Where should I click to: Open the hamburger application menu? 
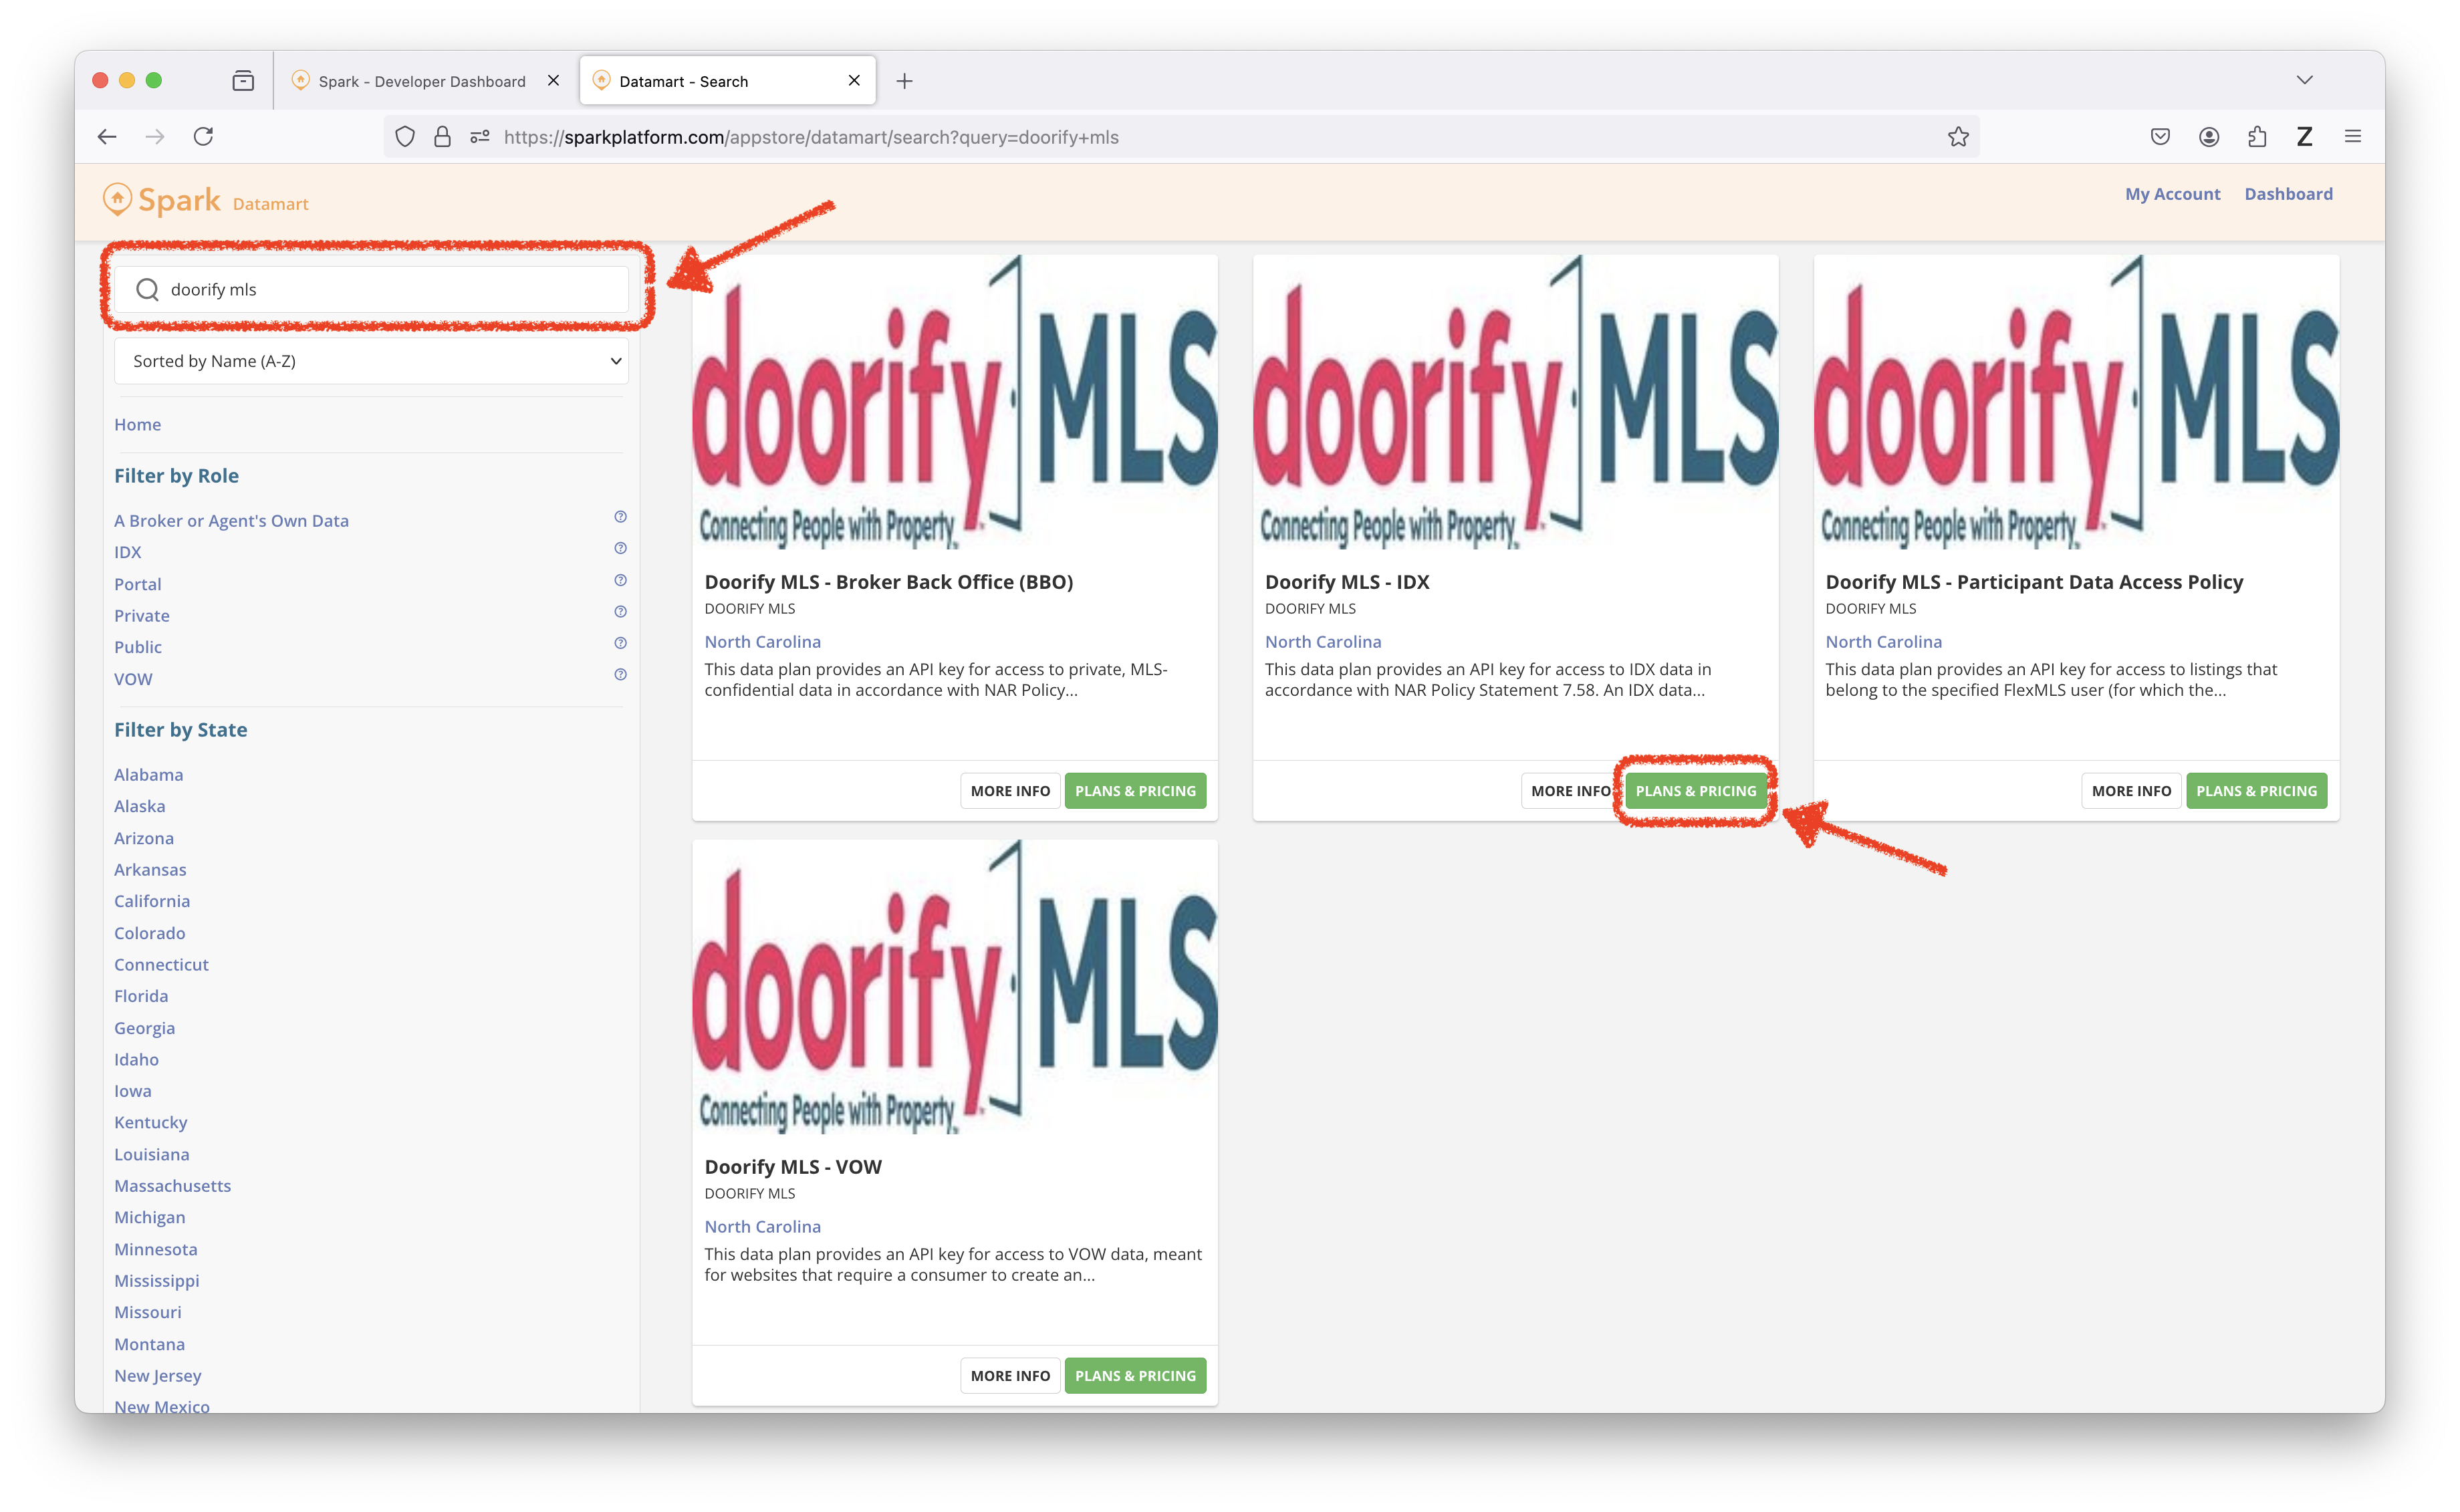2353,137
